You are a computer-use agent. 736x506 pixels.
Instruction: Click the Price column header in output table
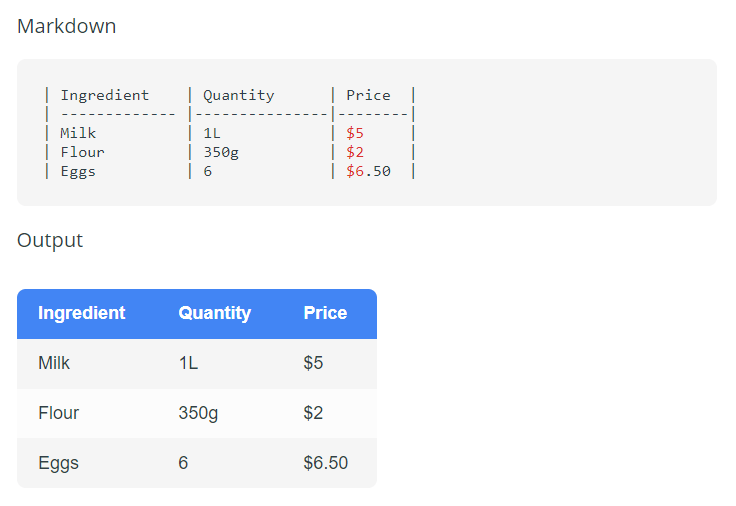point(325,313)
